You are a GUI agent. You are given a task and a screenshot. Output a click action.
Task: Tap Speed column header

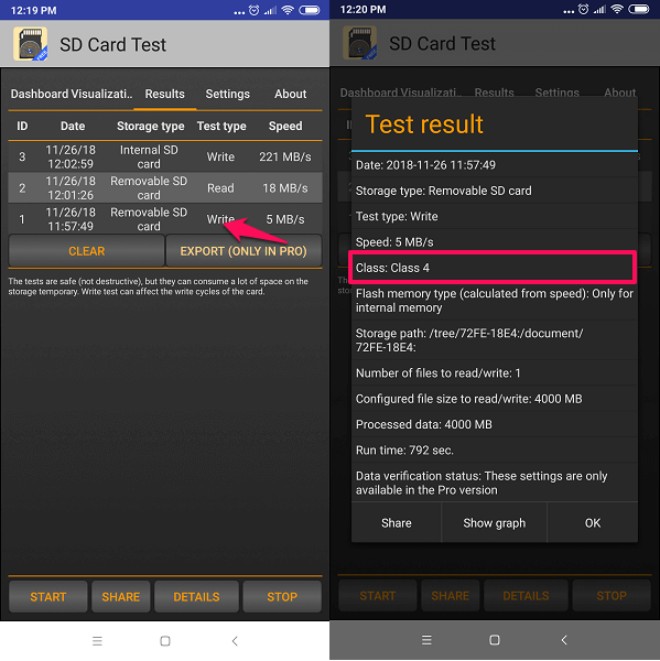(285, 126)
